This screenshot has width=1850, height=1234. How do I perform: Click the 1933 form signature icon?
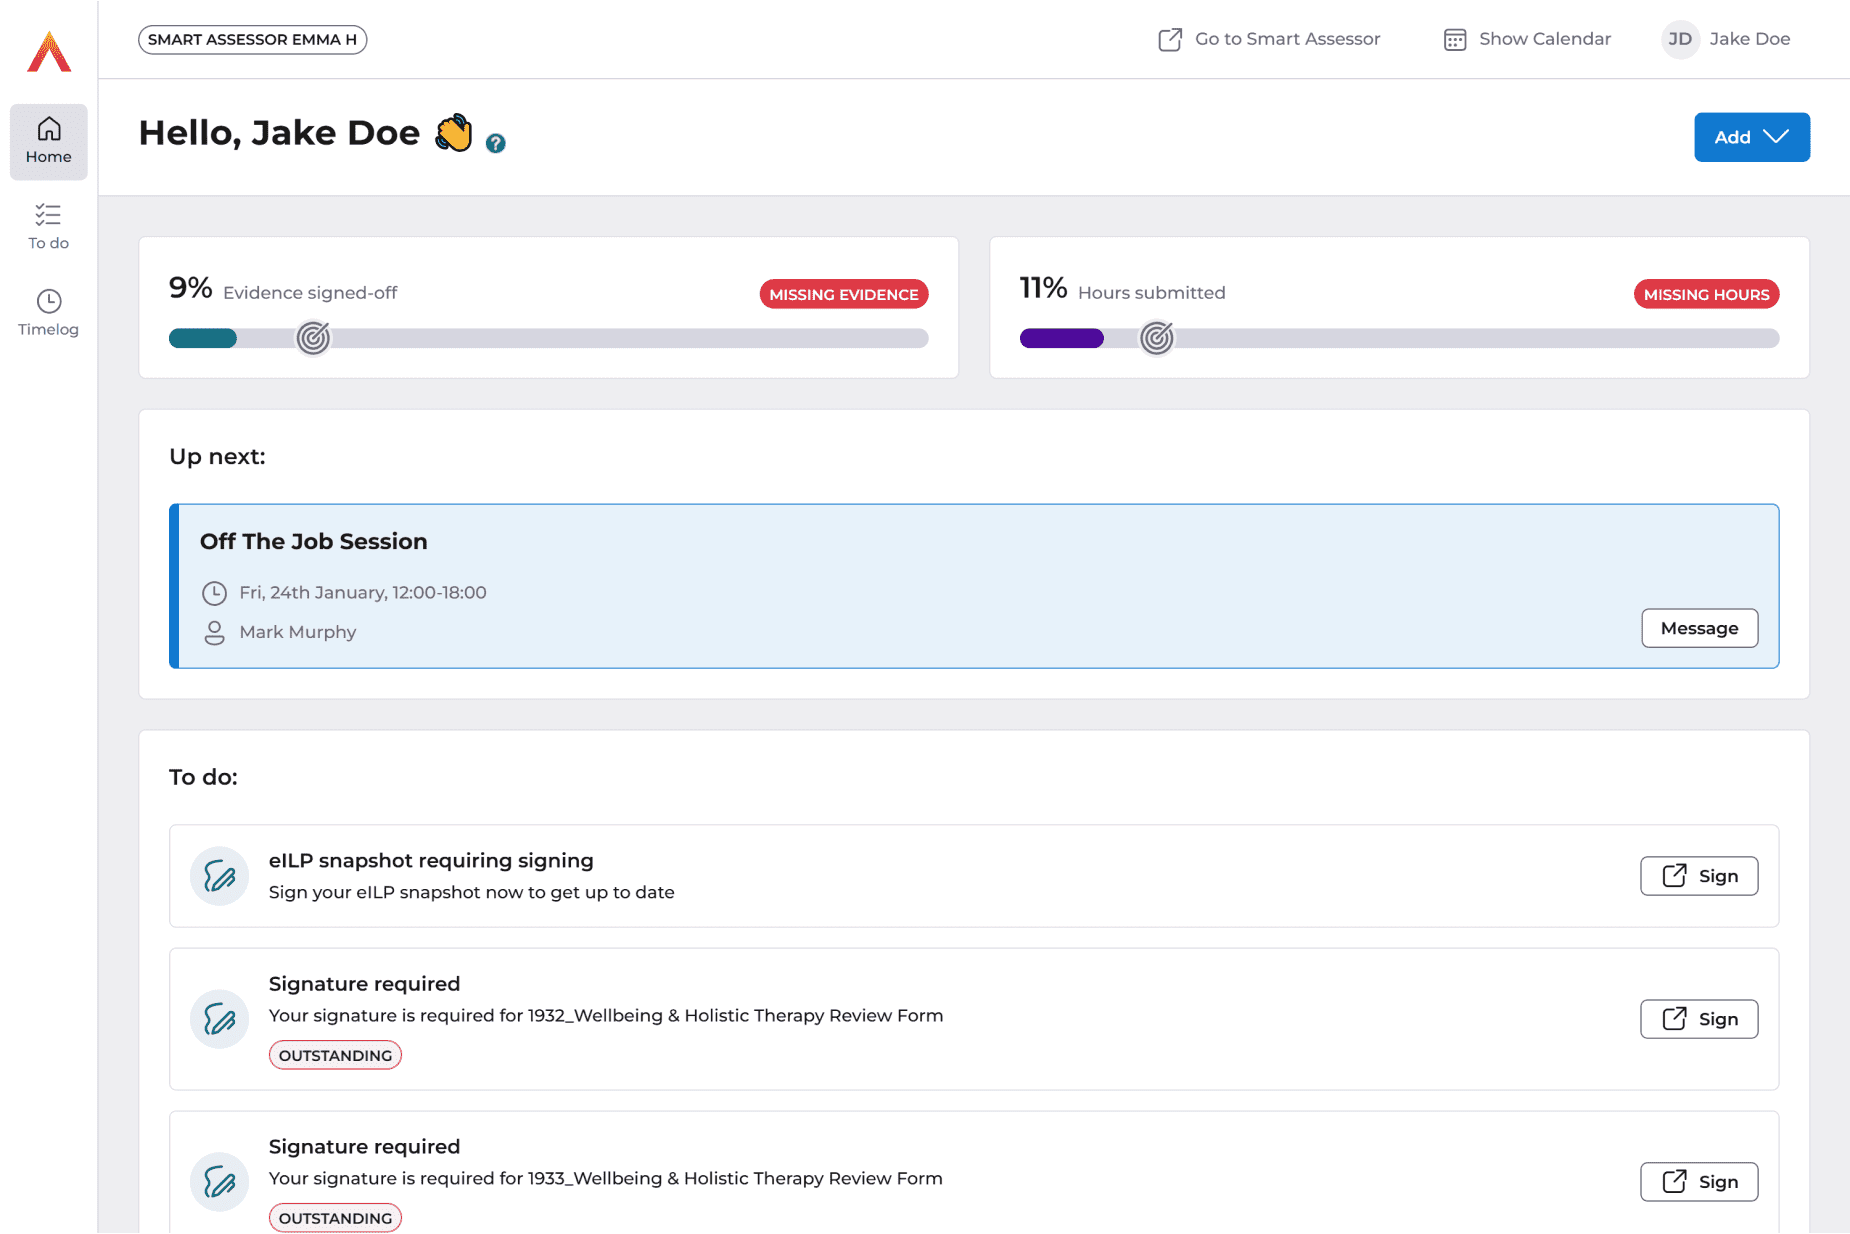219,1182
